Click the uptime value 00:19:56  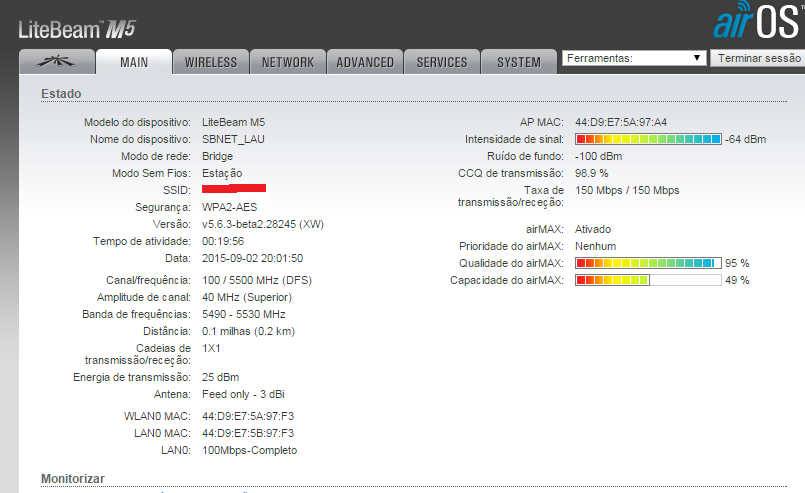pos(223,241)
